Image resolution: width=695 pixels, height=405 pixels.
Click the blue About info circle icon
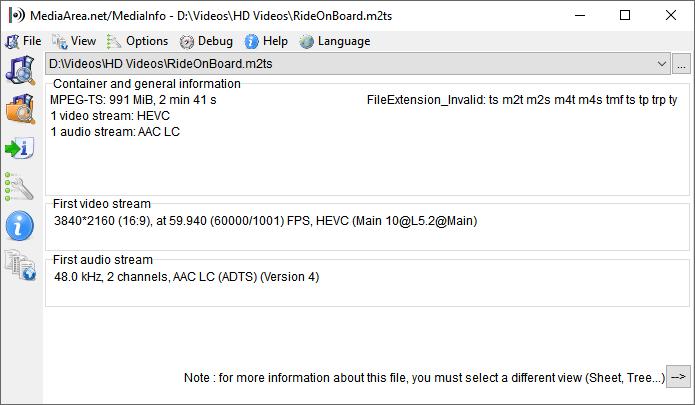click(20, 226)
